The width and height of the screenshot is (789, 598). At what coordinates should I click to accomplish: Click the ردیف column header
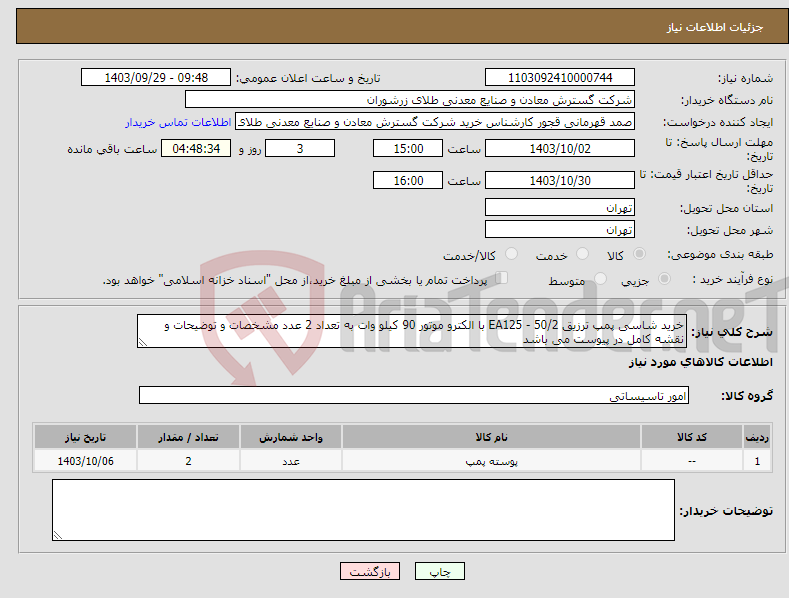pos(757,437)
